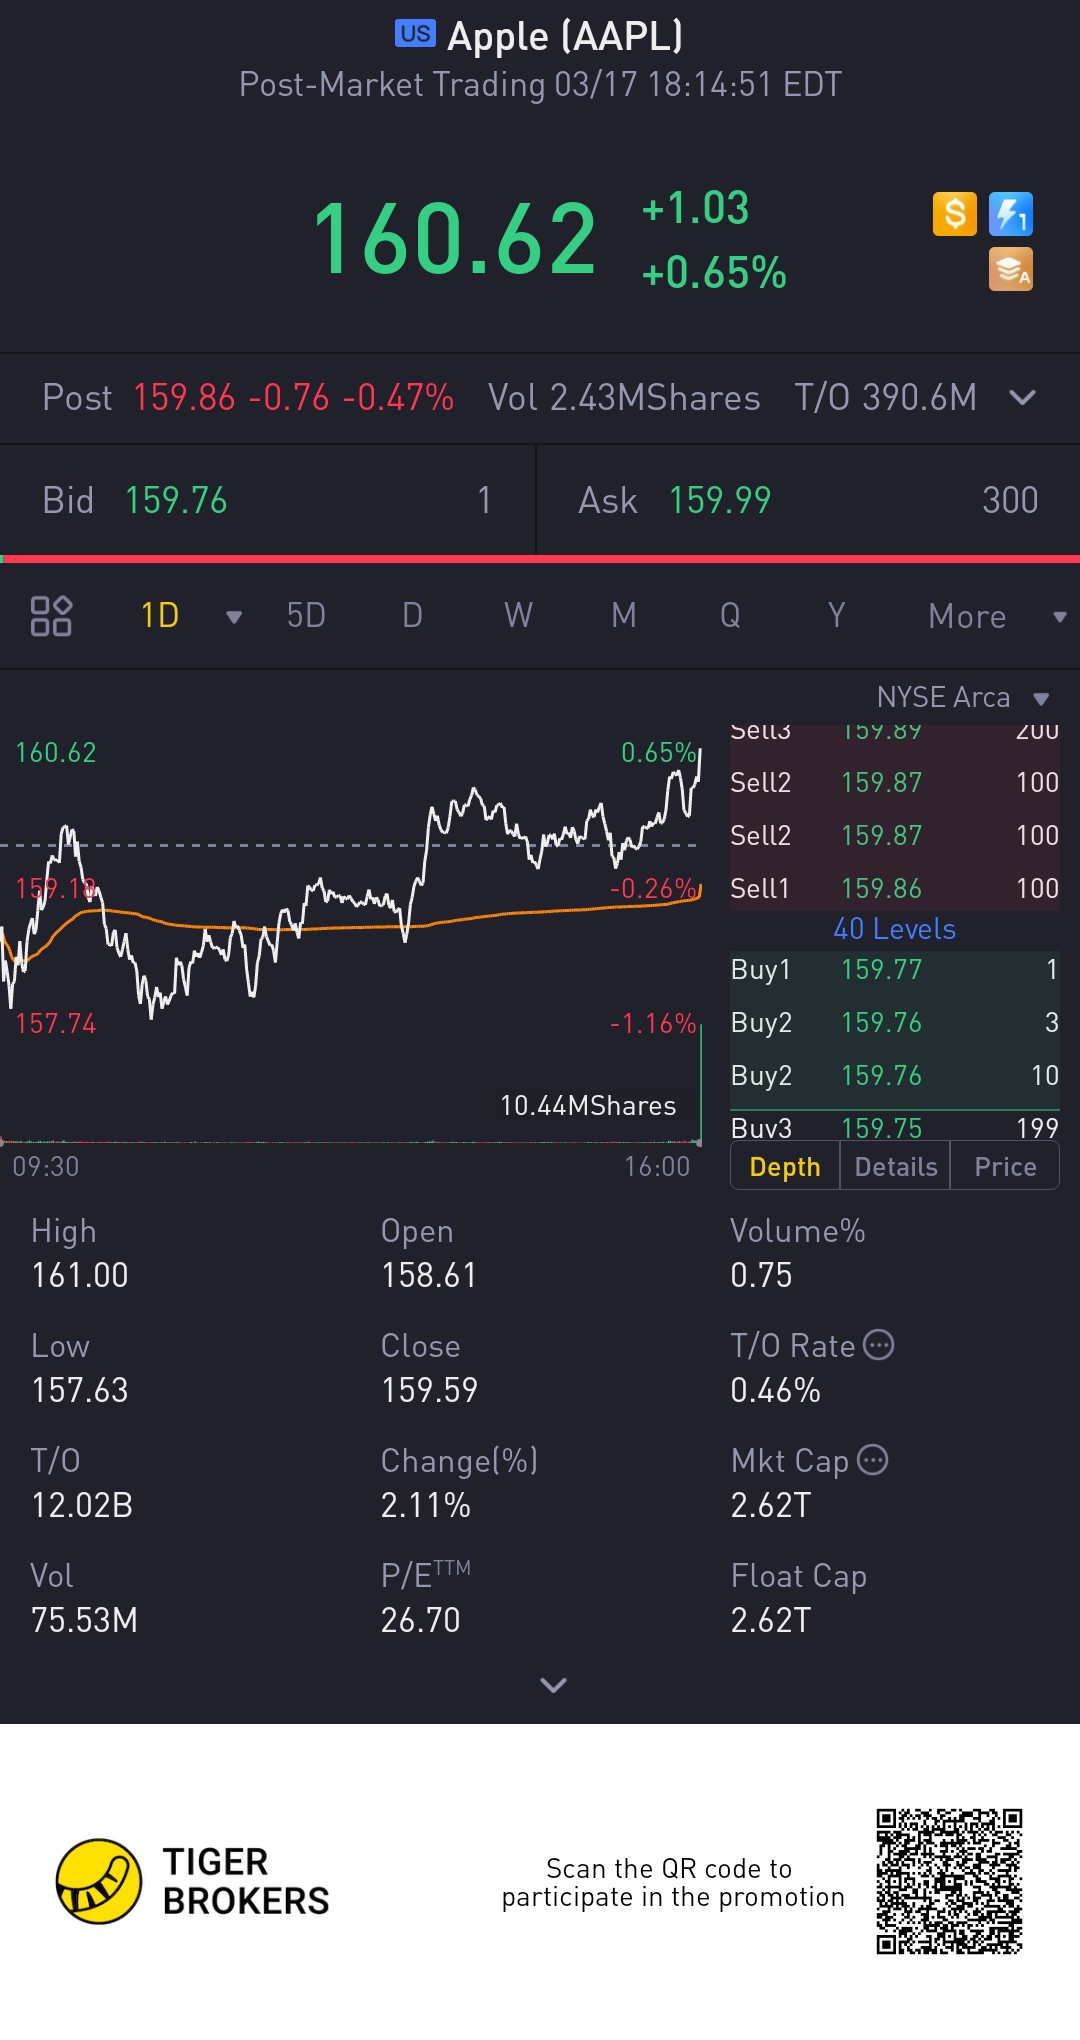Viewport: 1080px width, 2040px height.
Task: Open T/O Rate info icon
Action: tap(878, 1345)
